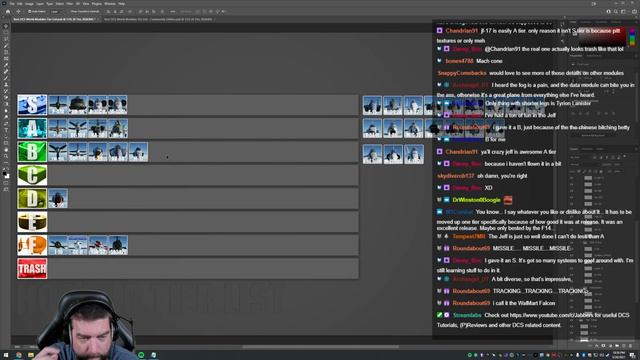Open Chrome from the taskbar

click(19, 355)
